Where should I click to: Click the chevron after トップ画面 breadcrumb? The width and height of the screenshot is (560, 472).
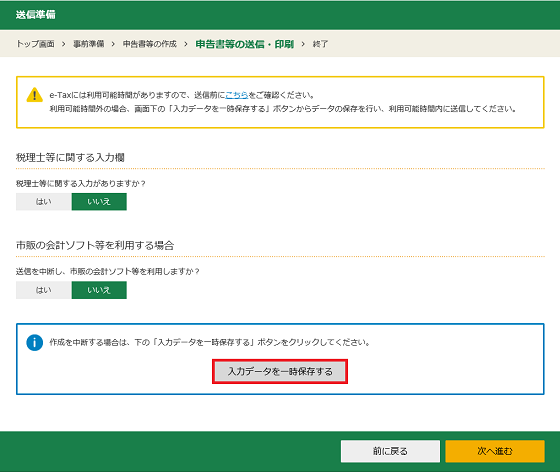click(64, 44)
